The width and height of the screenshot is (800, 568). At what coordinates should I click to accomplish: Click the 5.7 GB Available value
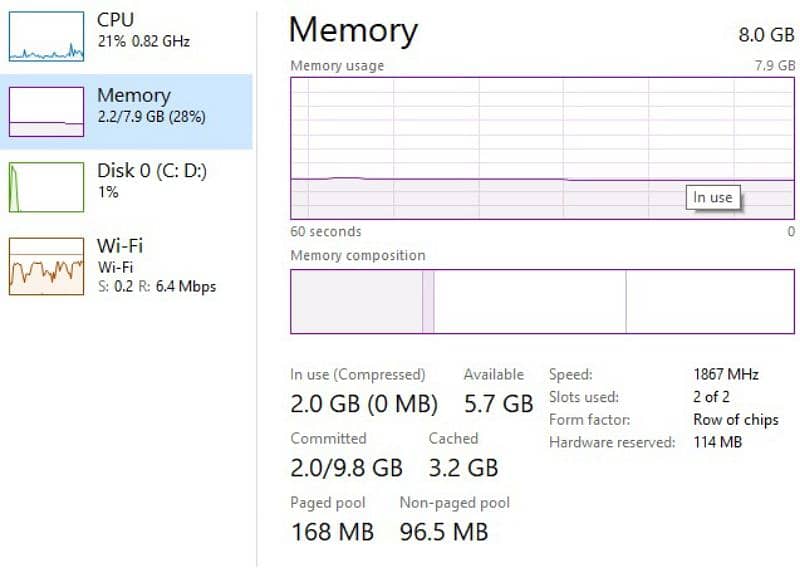498,404
